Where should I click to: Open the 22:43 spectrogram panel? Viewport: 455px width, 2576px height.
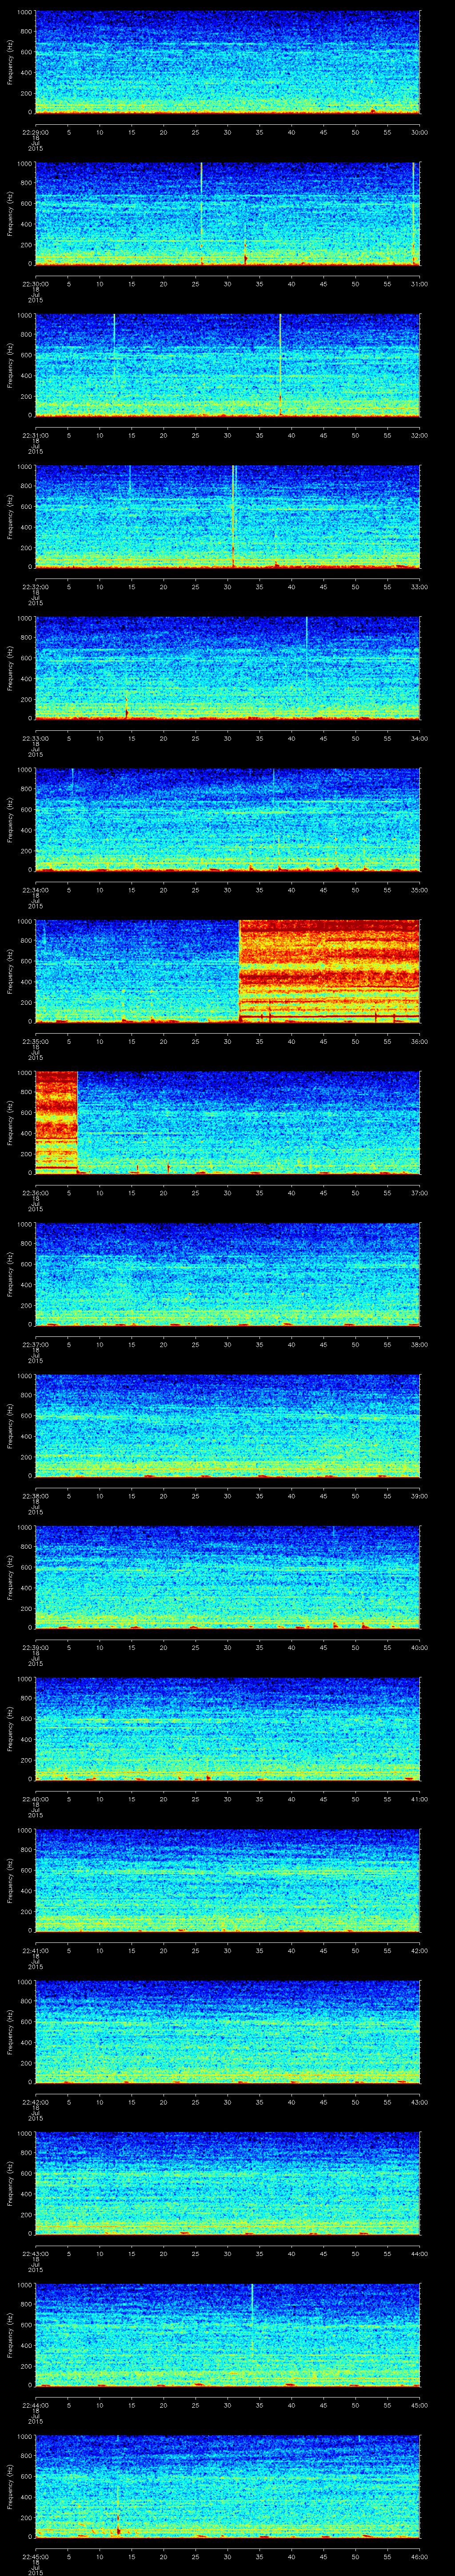click(x=227, y=2183)
